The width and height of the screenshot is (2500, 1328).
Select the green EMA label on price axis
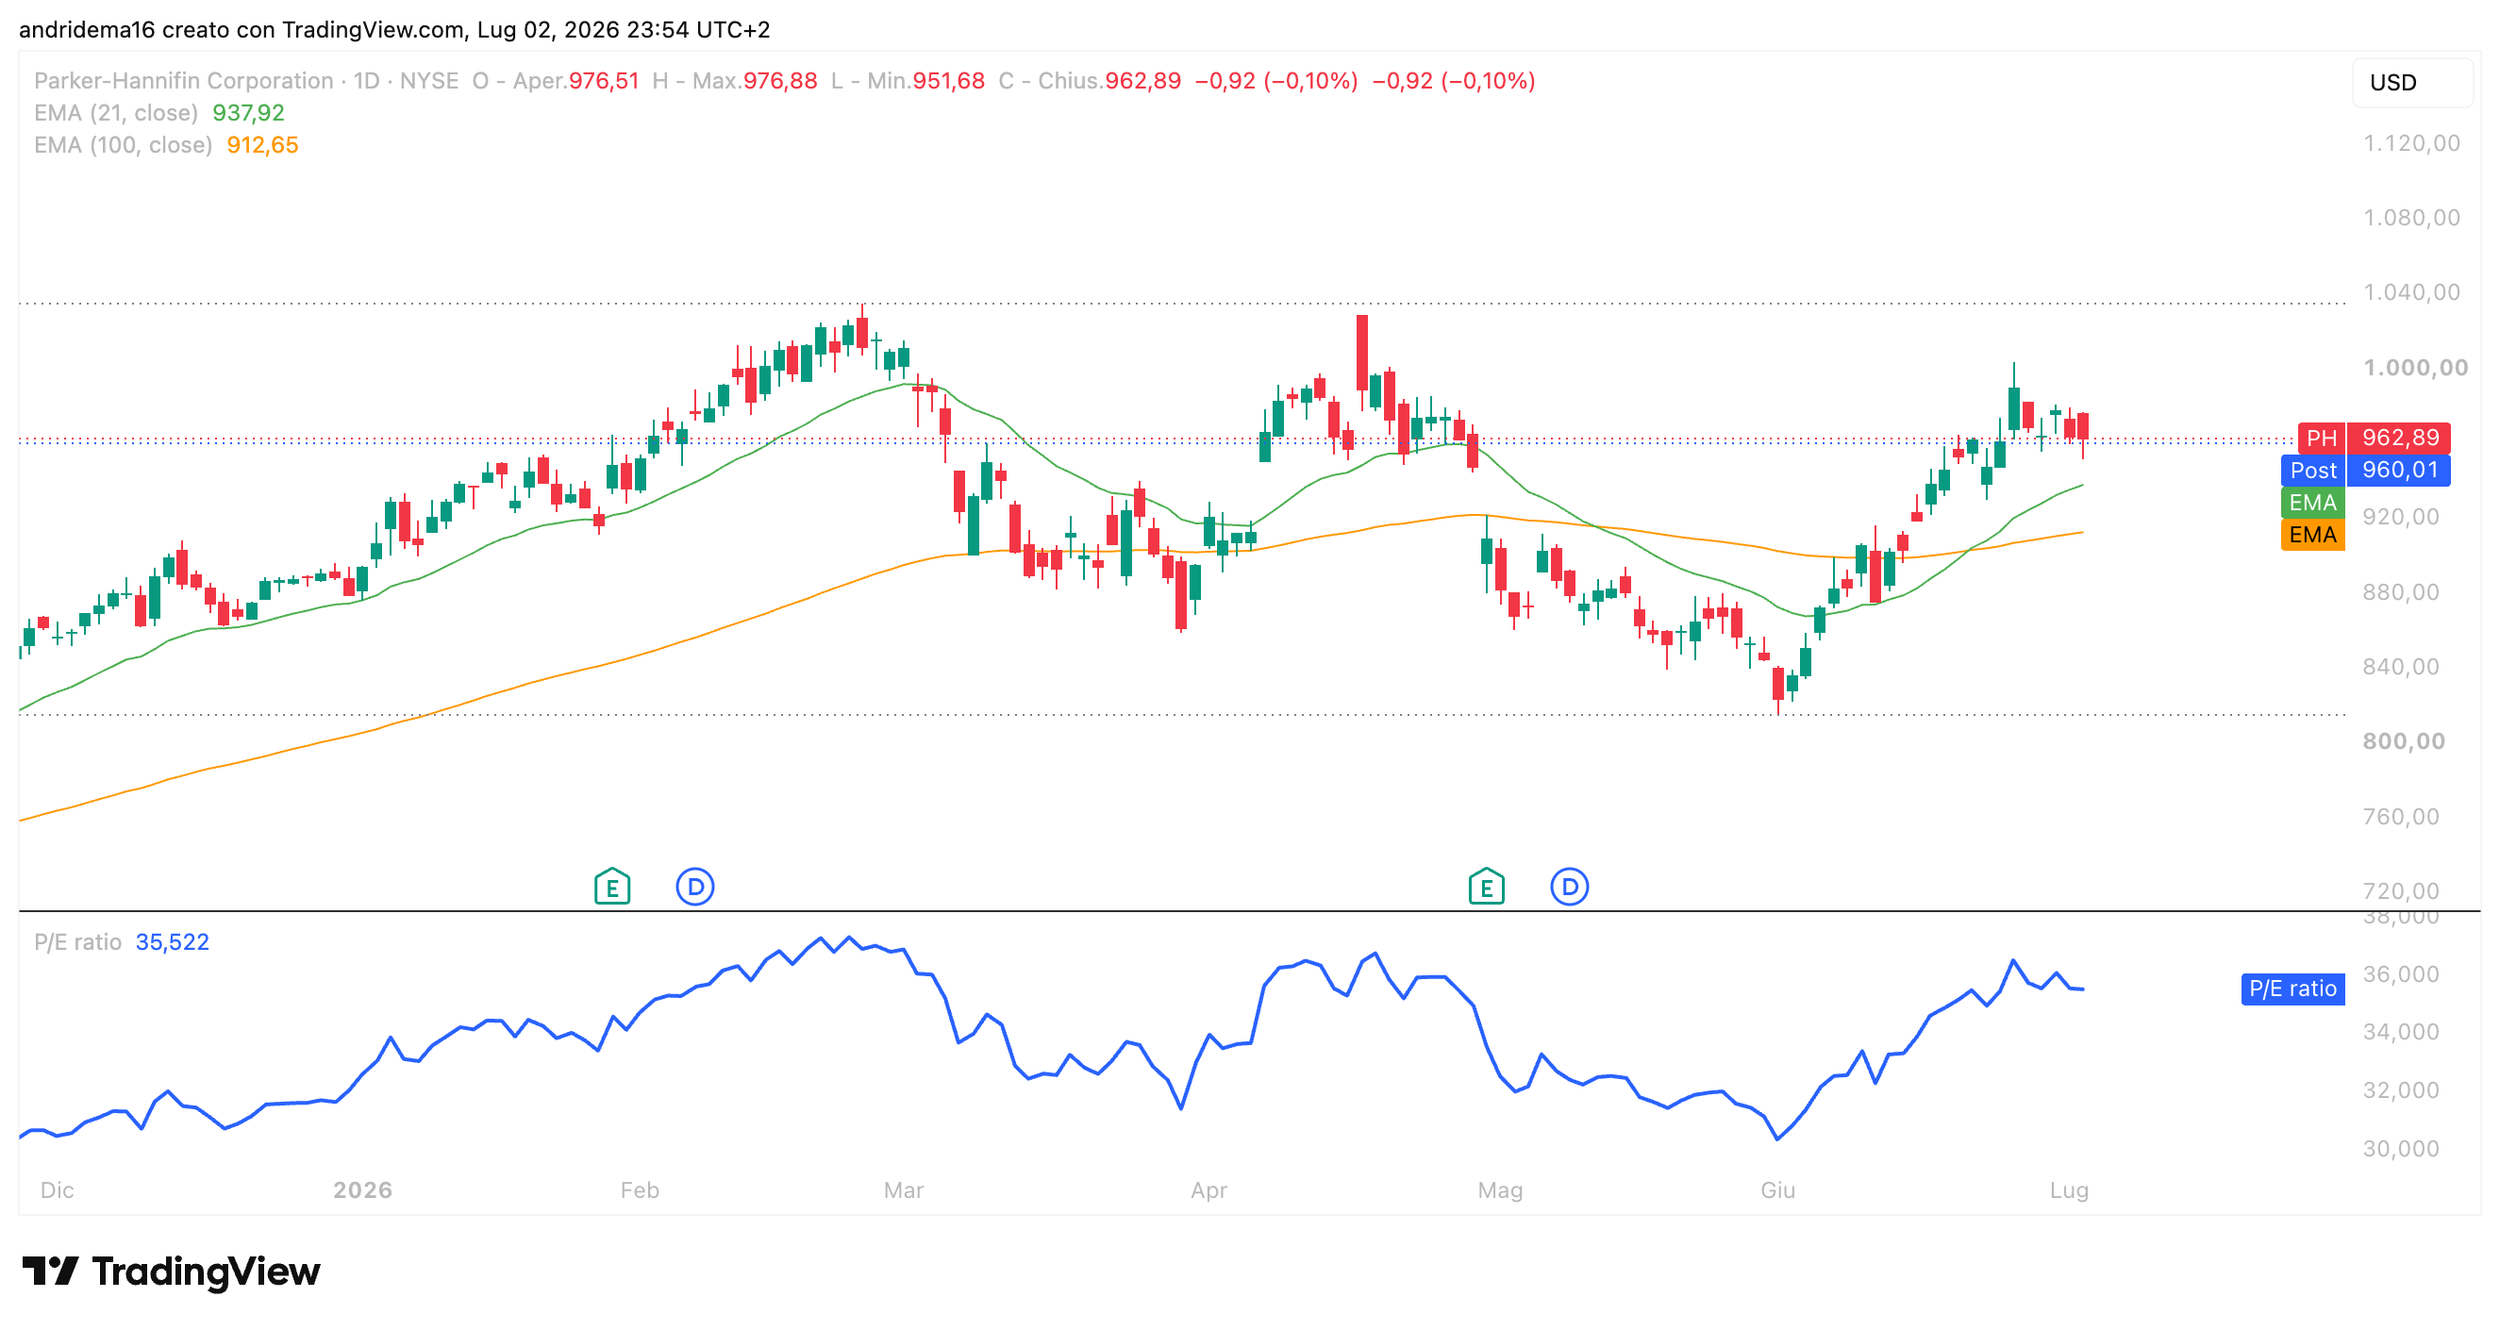point(2313,503)
